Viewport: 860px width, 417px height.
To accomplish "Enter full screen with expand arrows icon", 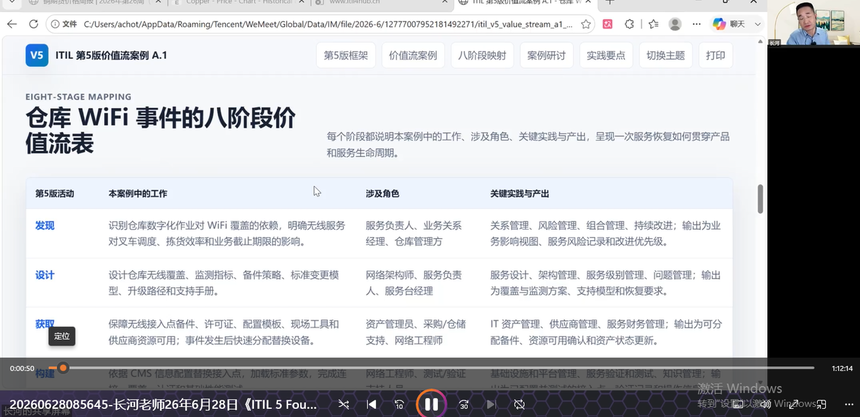I will click(x=793, y=405).
